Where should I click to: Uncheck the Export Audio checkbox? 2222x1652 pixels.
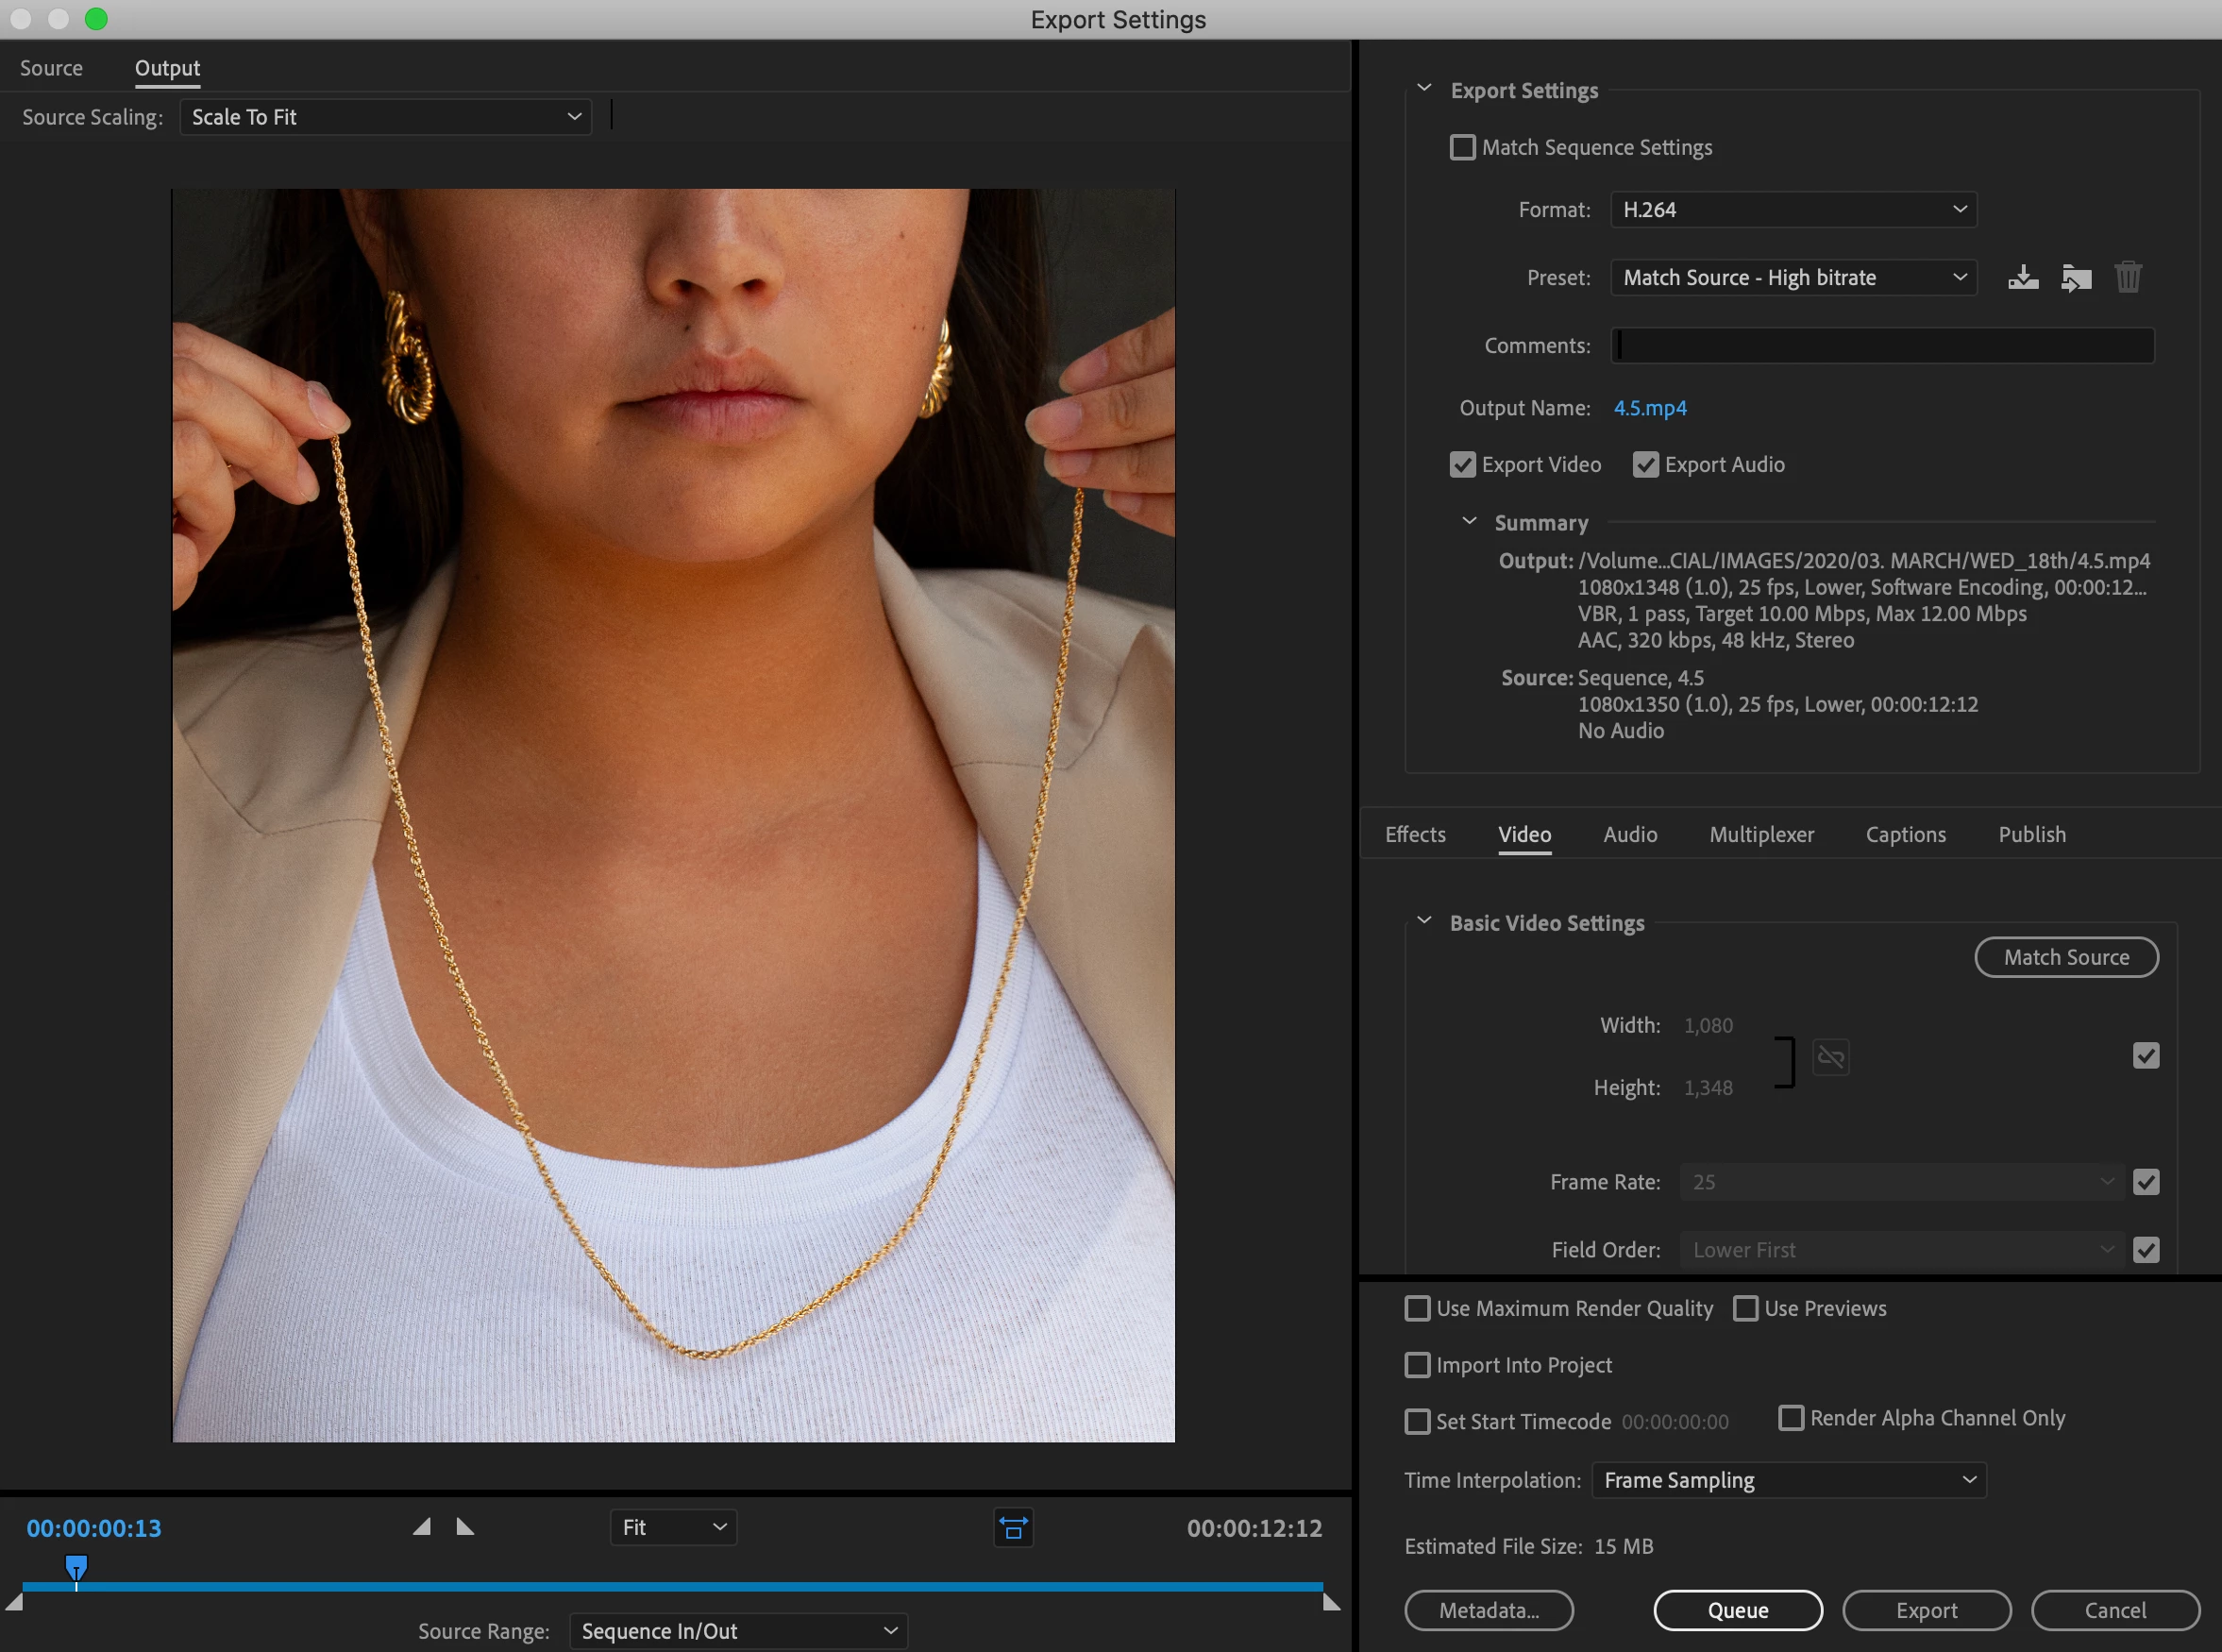(x=1645, y=465)
